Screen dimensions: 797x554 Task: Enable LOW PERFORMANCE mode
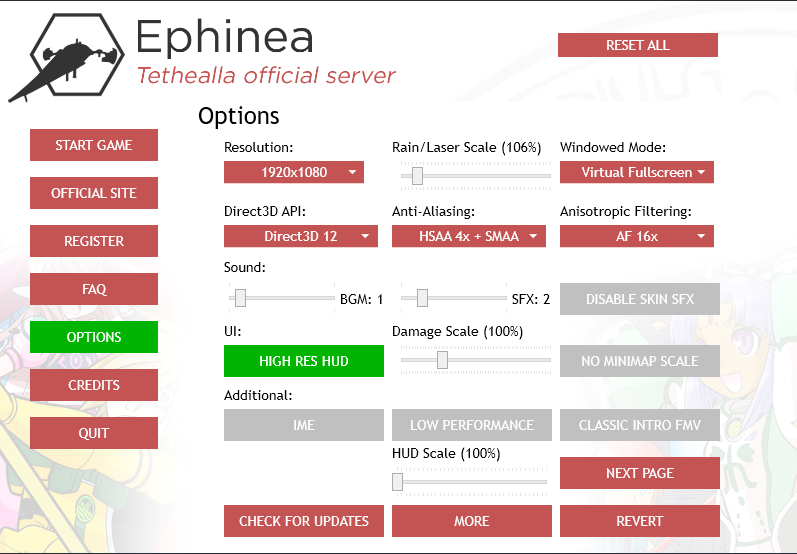[472, 425]
